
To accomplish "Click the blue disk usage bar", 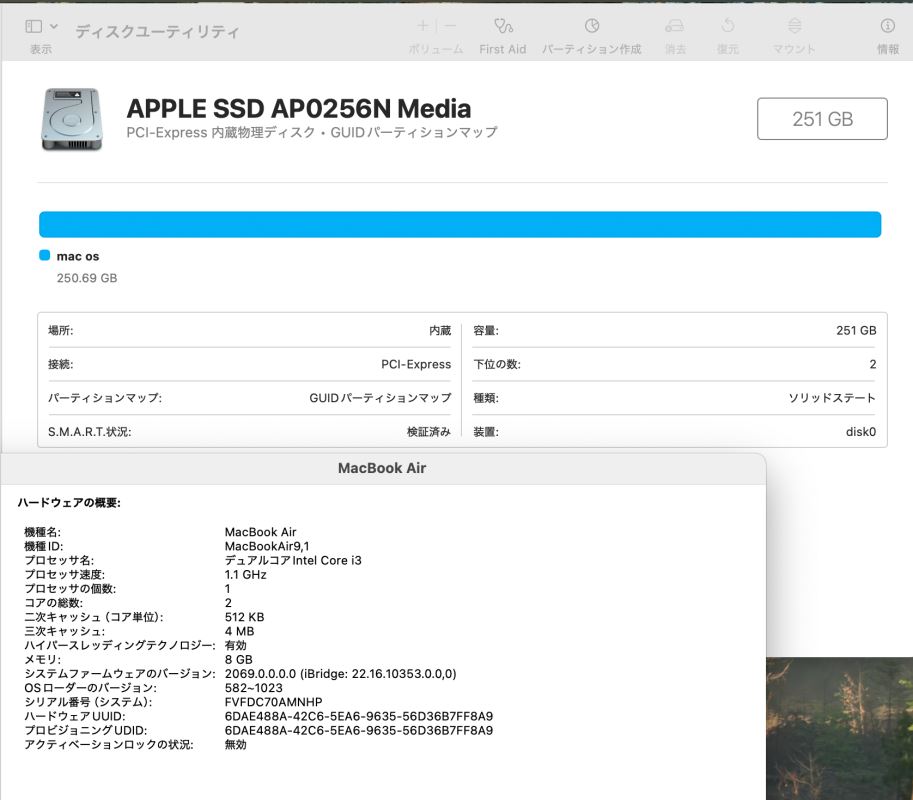I will tap(459, 225).
